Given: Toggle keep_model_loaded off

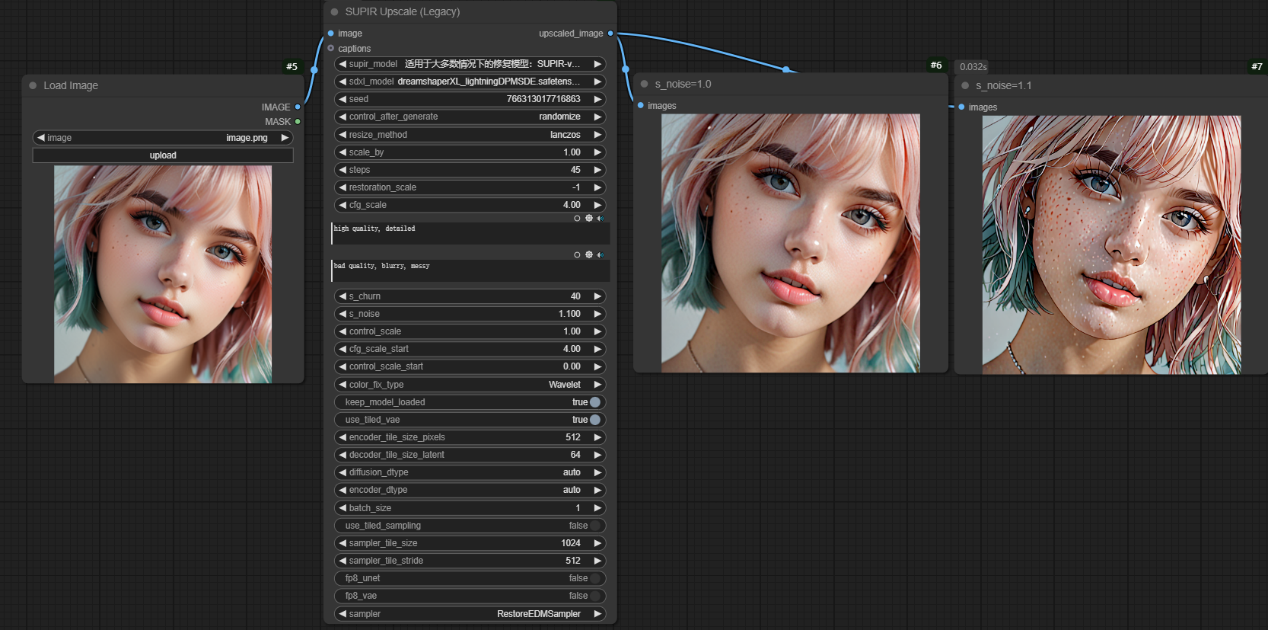Looking at the screenshot, I should pyautogui.click(x=594, y=402).
